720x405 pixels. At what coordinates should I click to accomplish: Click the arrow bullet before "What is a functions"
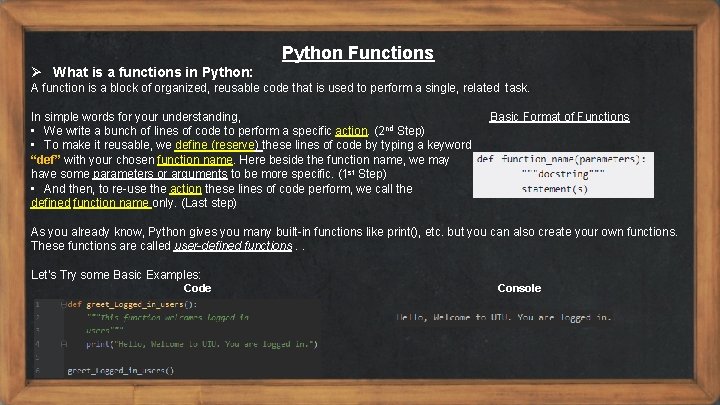click(36, 72)
